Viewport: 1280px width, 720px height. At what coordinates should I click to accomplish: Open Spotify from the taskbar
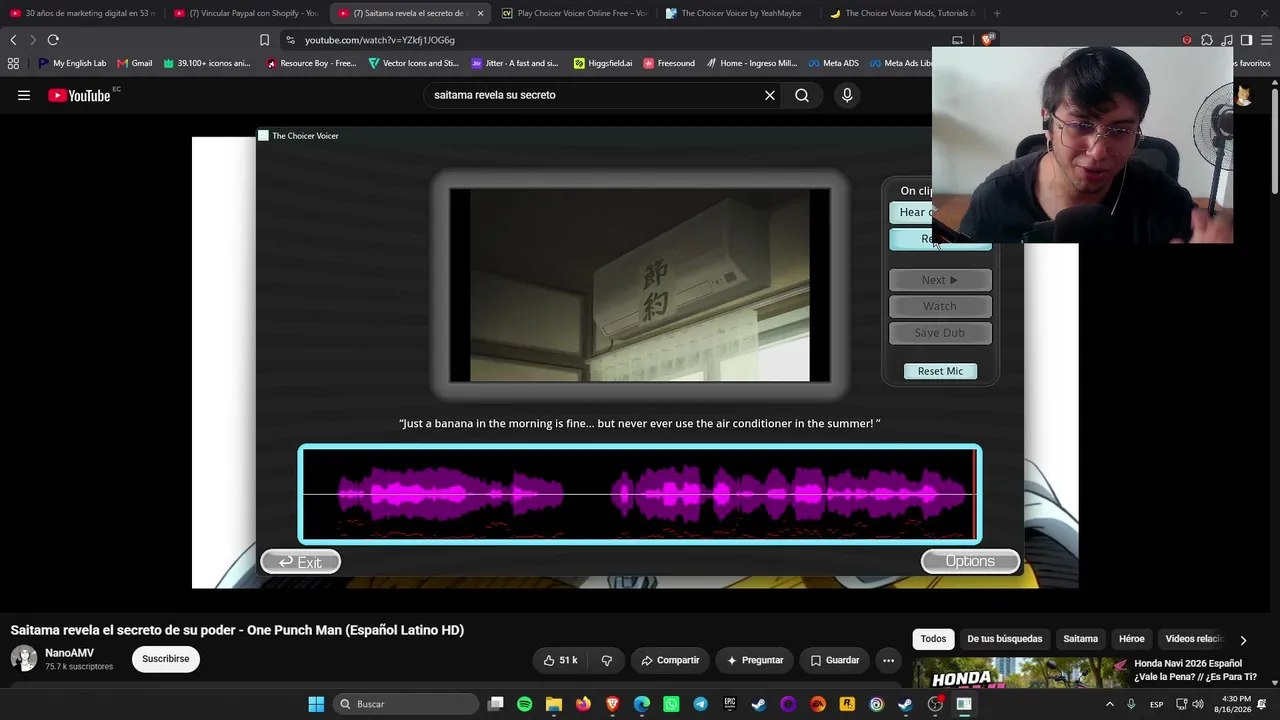click(x=525, y=704)
